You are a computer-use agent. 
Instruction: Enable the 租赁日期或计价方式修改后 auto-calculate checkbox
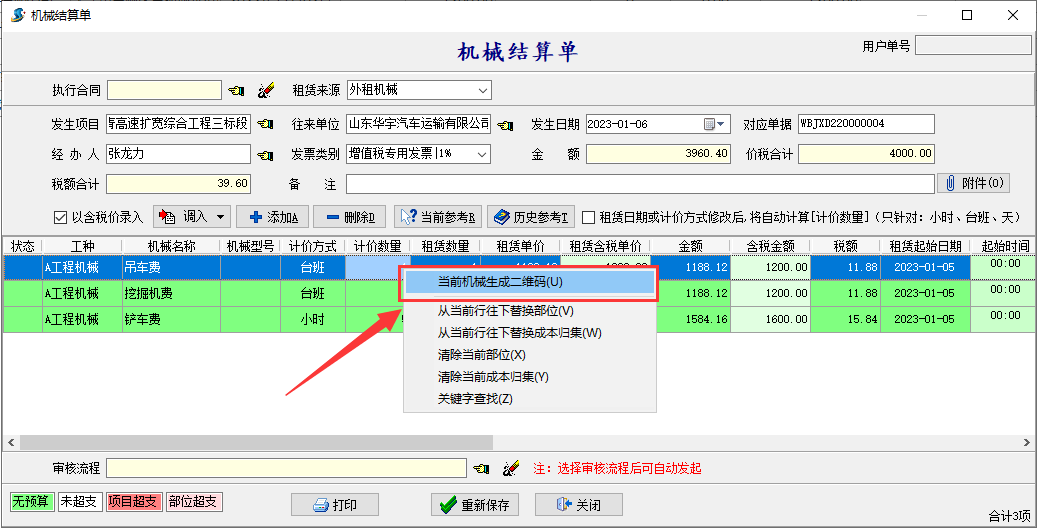tap(588, 217)
